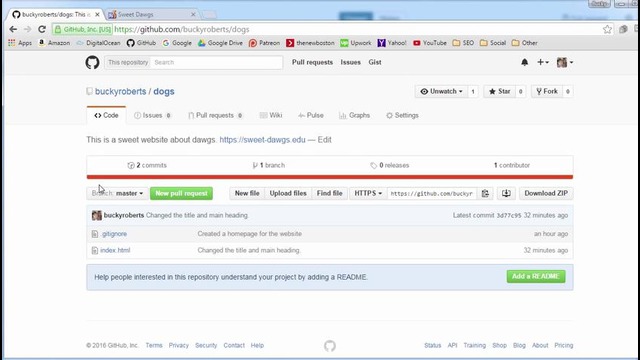View the 1 branch list
640x360 pixels.
(269, 165)
